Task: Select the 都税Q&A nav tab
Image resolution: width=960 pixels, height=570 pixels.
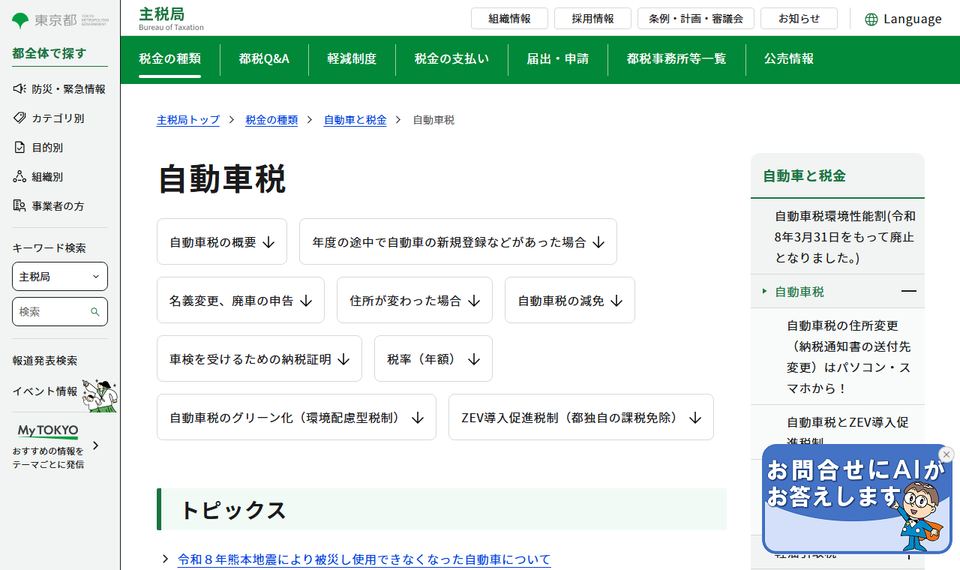Action: click(264, 59)
